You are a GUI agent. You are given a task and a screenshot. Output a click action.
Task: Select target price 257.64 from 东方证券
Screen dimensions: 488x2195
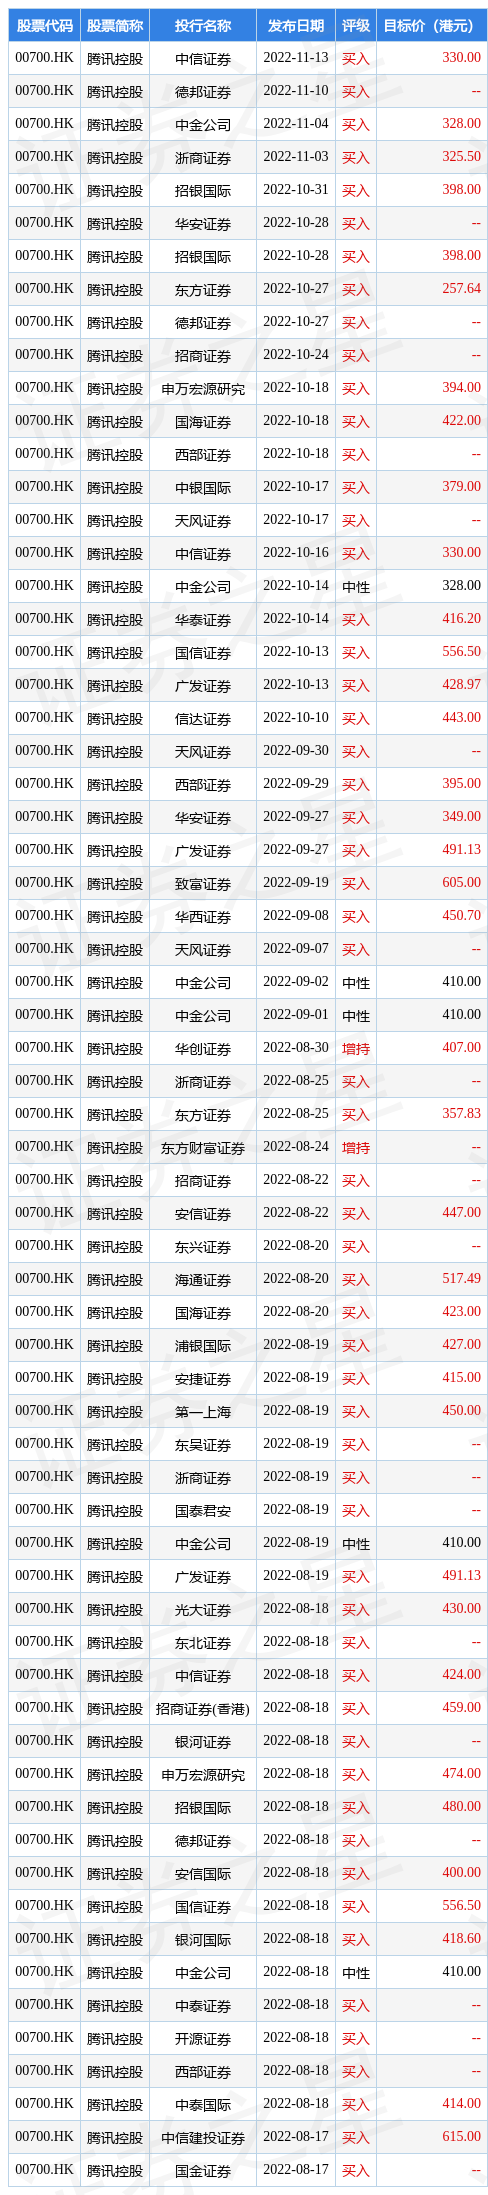click(462, 289)
